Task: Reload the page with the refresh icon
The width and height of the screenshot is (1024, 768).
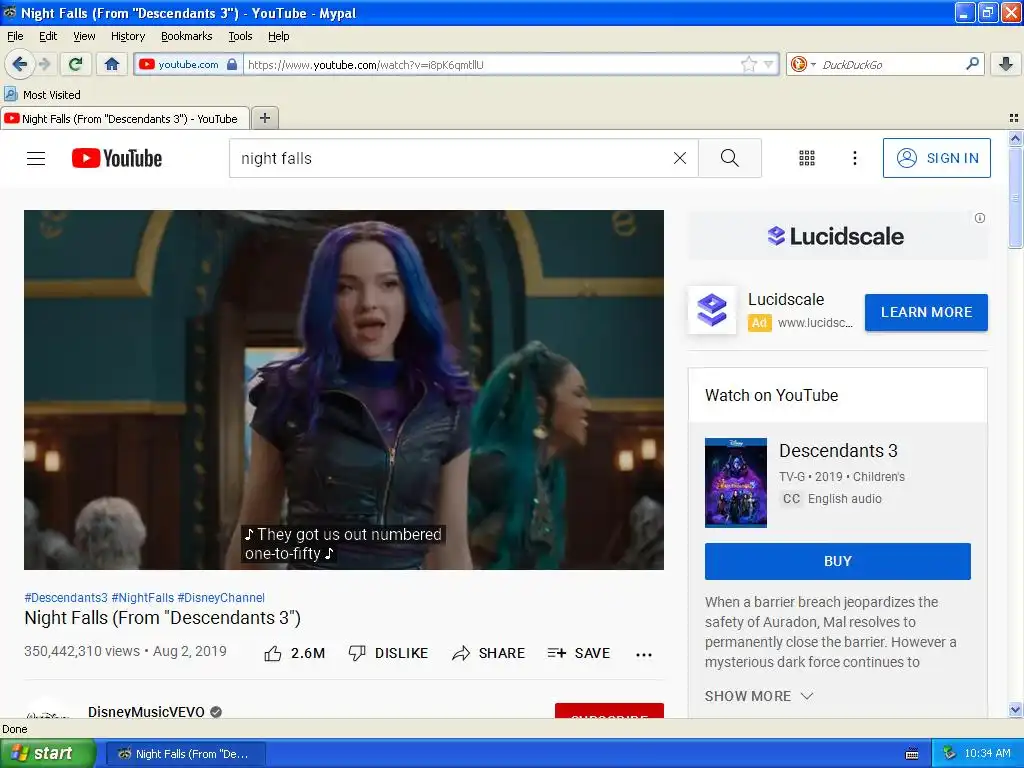Action: (x=76, y=64)
